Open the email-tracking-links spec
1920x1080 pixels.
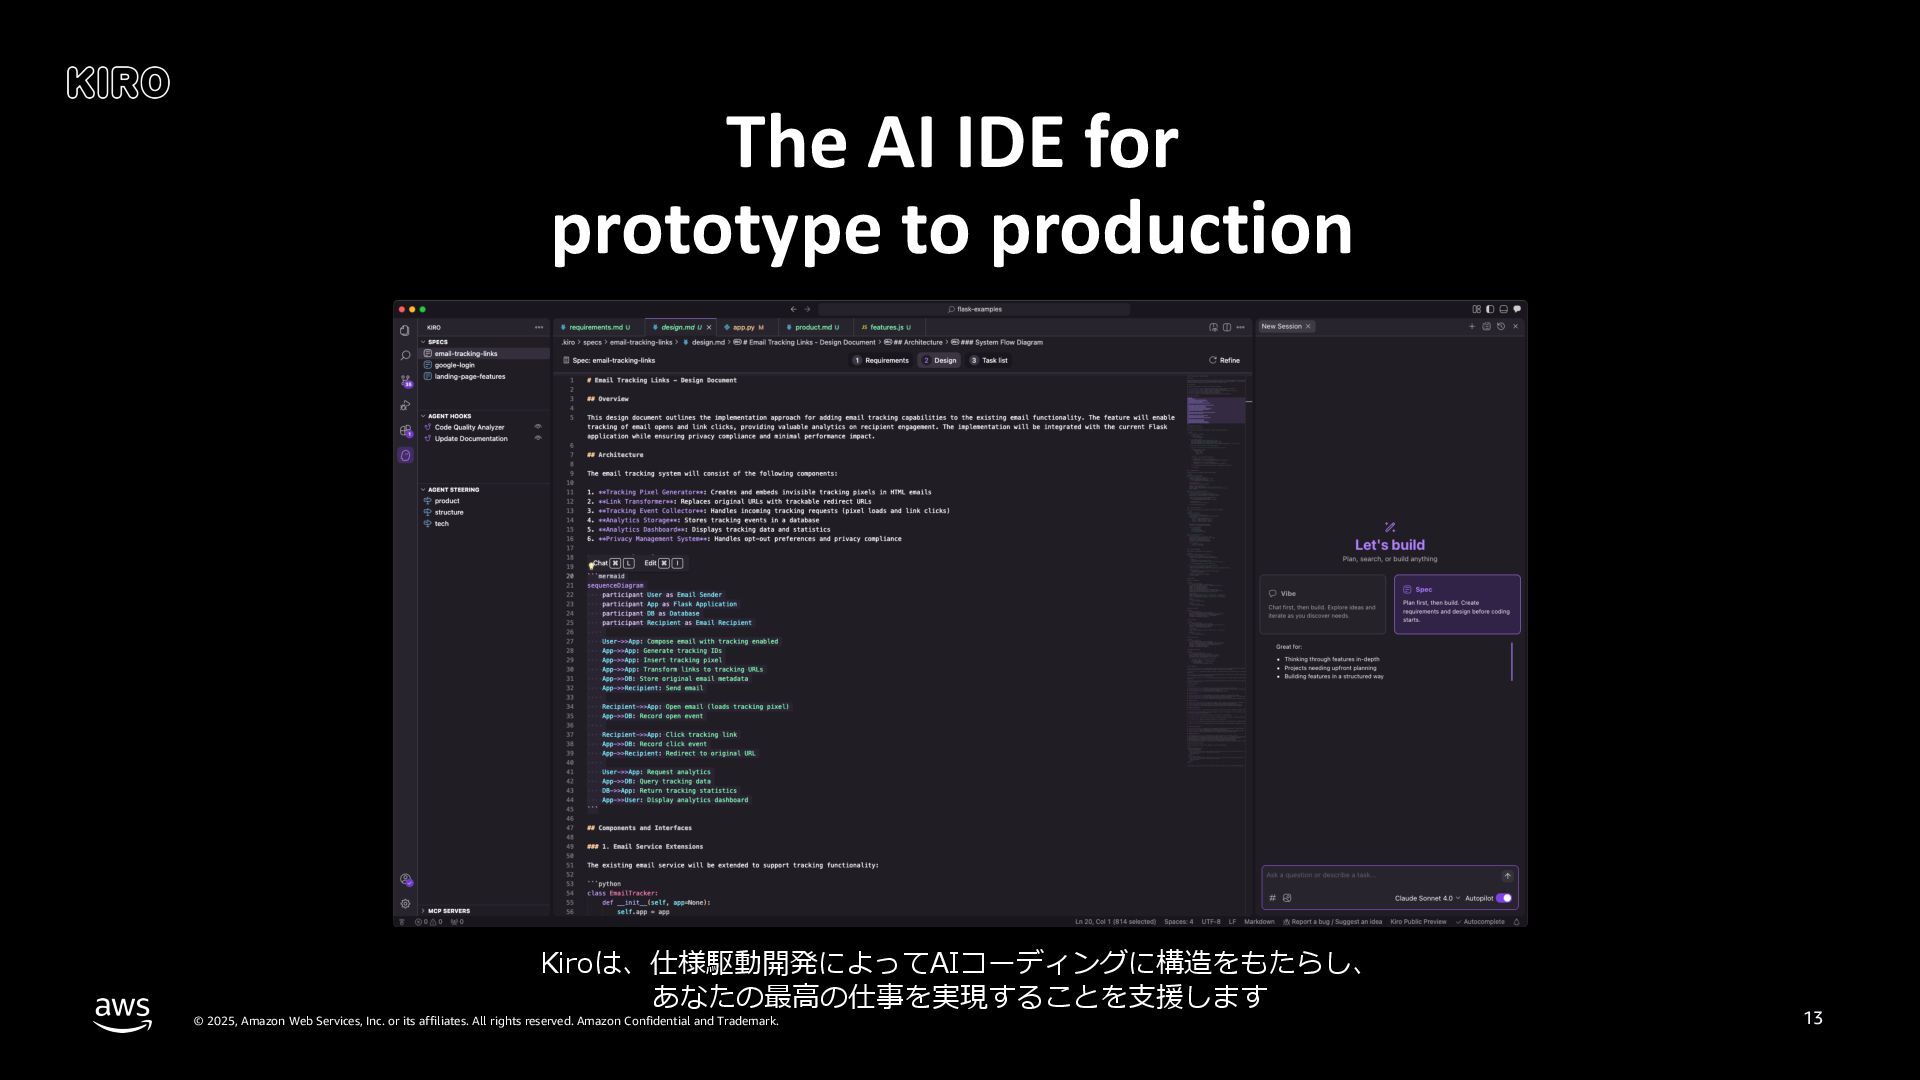click(485, 354)
